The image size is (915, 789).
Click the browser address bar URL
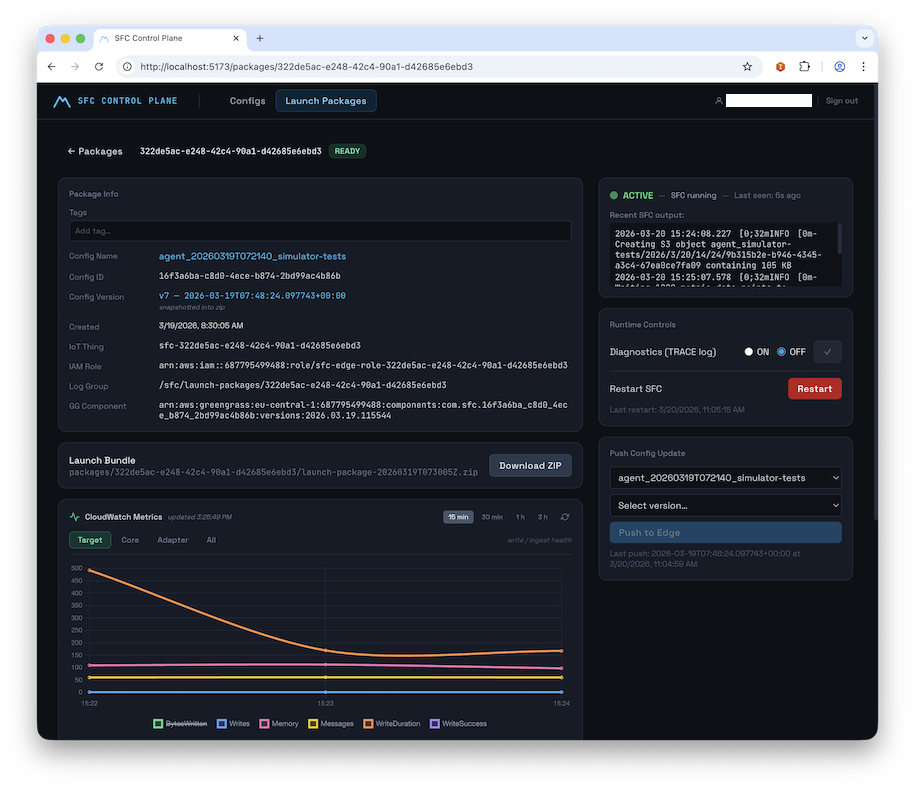tap(306, 67)
